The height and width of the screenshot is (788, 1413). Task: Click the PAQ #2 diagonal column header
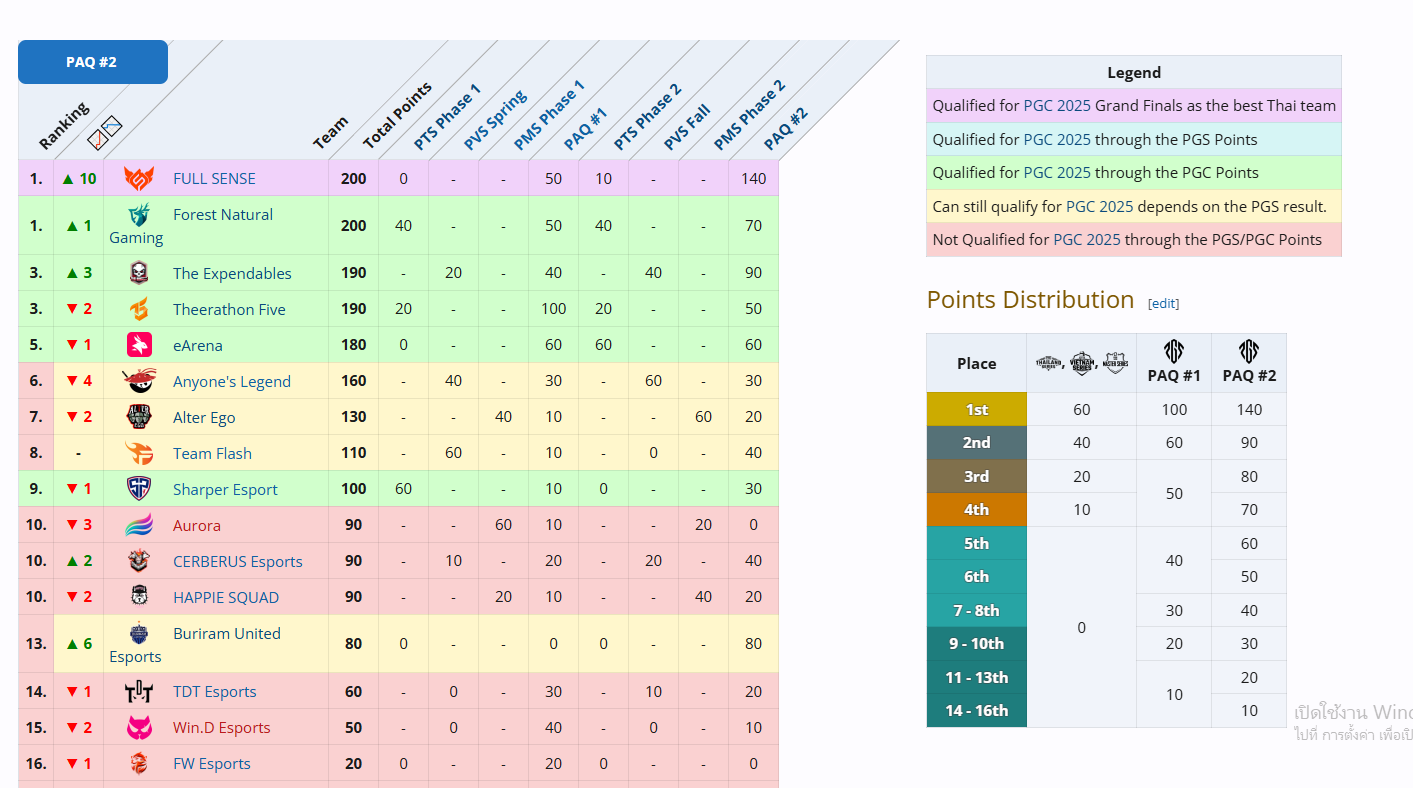tap(786, 129)
